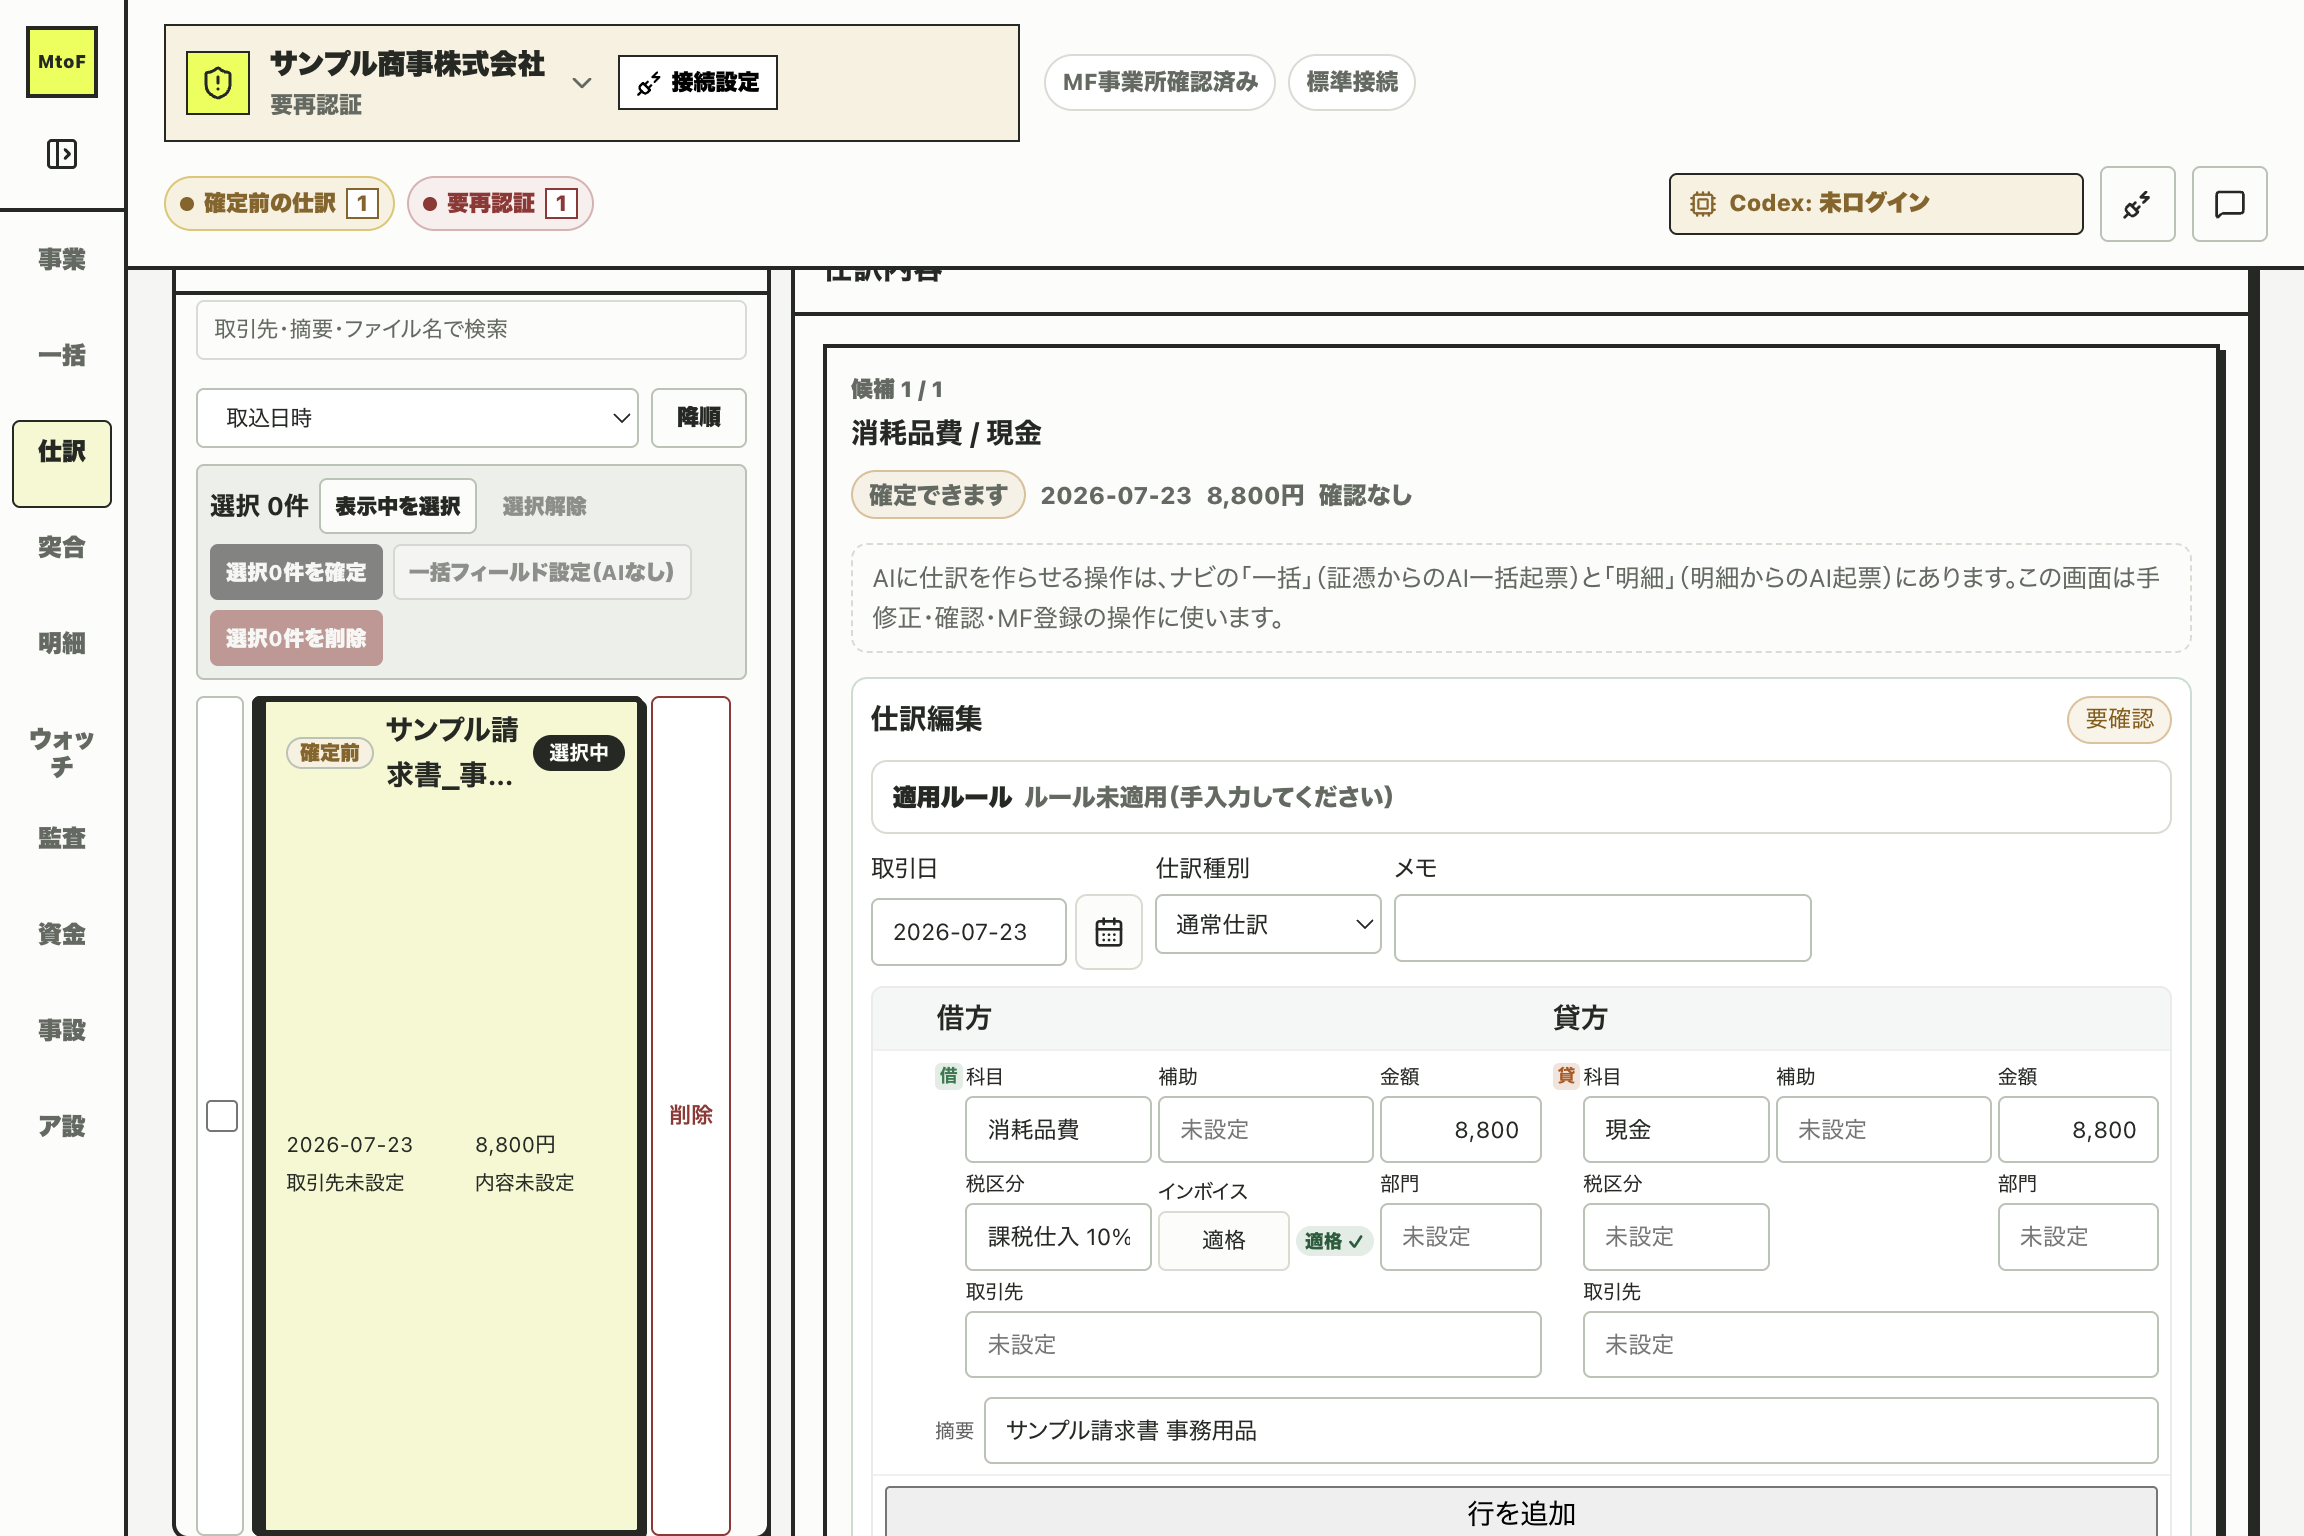Go to the 明細 sidebar item

pos(62,644)
